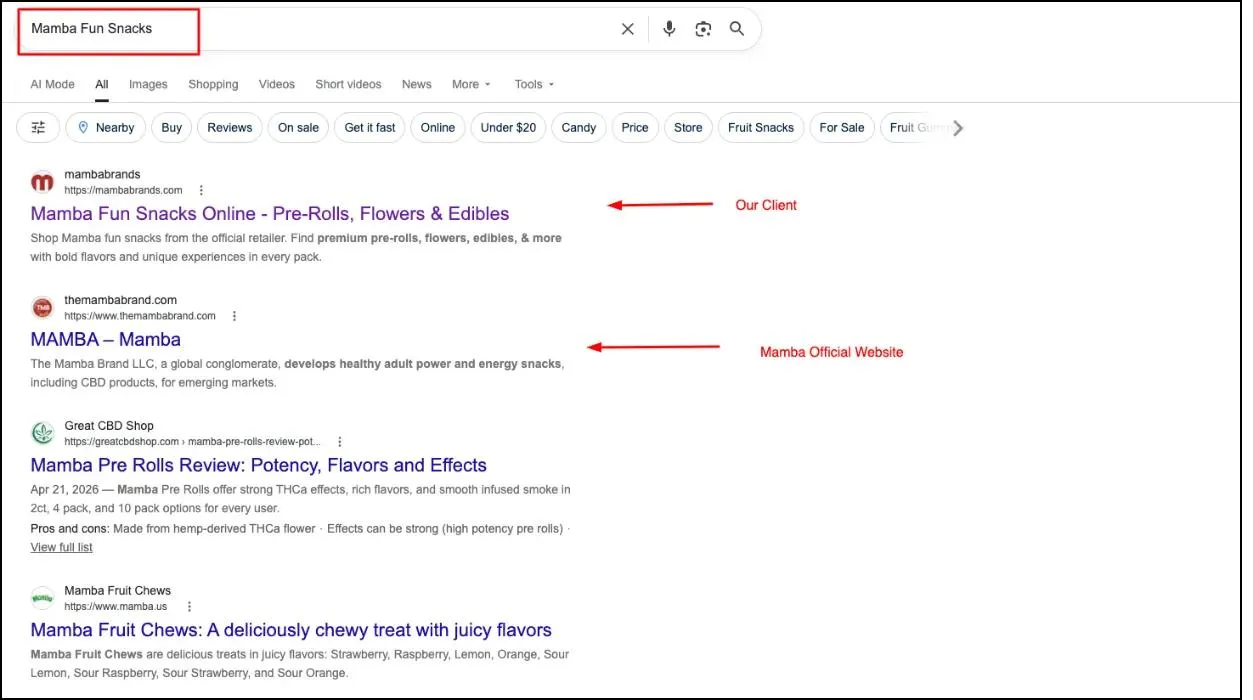This screenshot has width=1253, height=700.
Task: Expand the More search categories dropdown
Action: (x=471, y=85)
